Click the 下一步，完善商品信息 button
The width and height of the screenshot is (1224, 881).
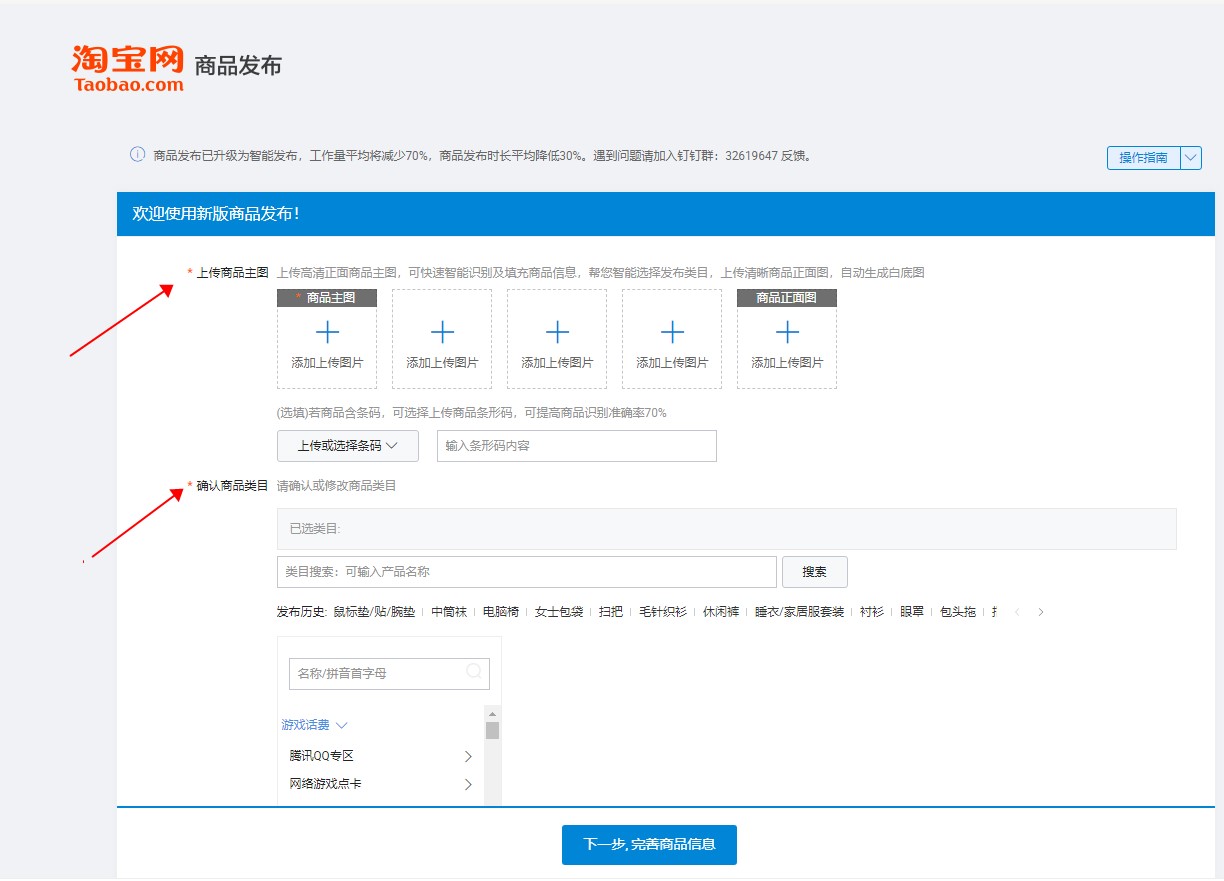tap(649, 844)
